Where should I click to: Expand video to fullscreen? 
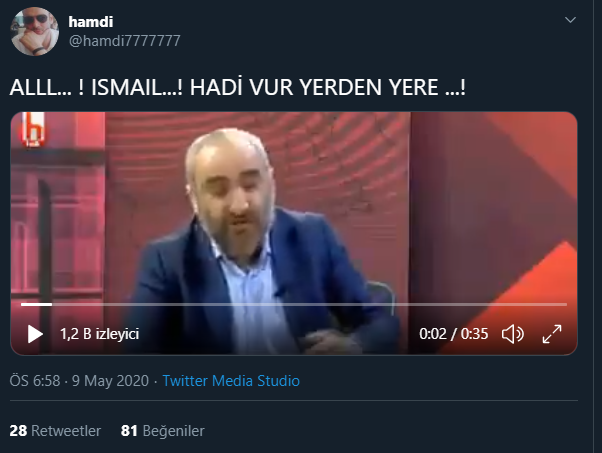click(552, 334)
